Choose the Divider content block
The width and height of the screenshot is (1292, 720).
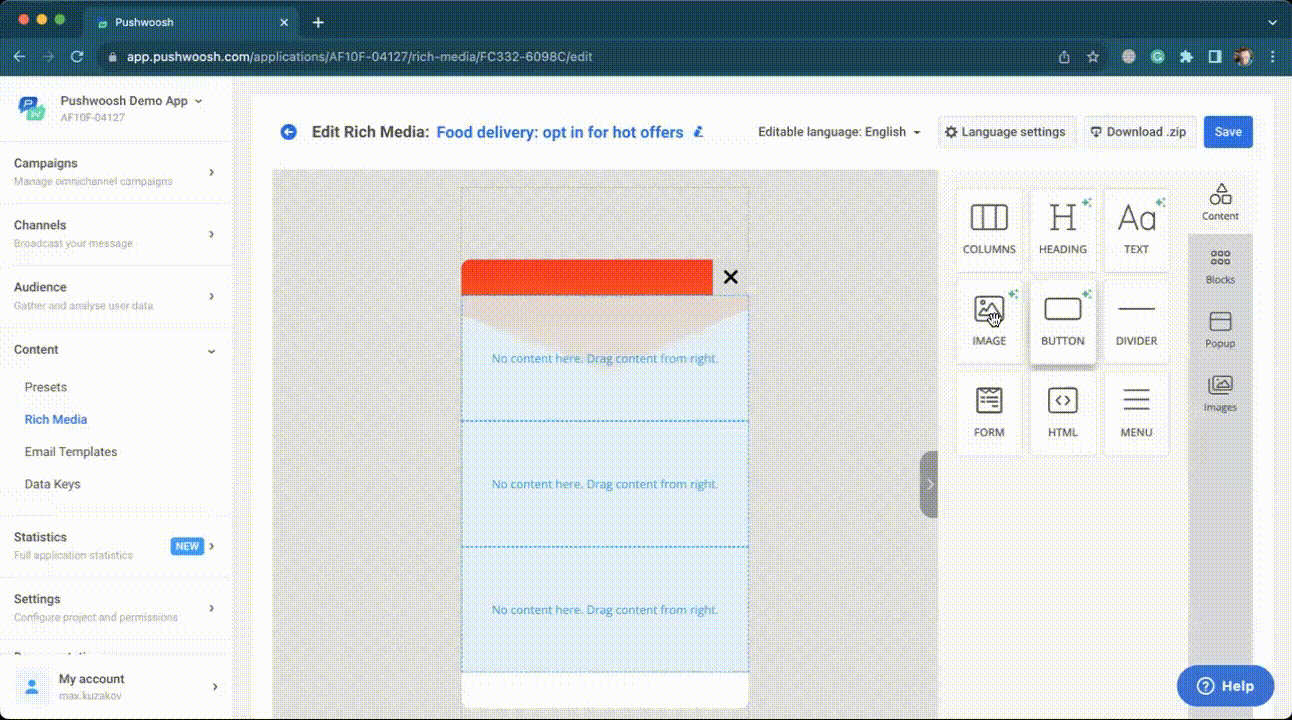click(x=1136, y=322)
